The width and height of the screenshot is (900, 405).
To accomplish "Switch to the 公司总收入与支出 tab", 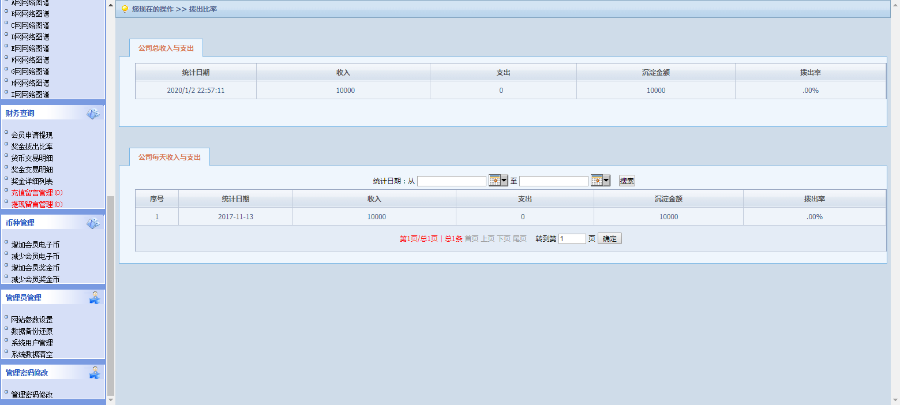I will 166,48.
